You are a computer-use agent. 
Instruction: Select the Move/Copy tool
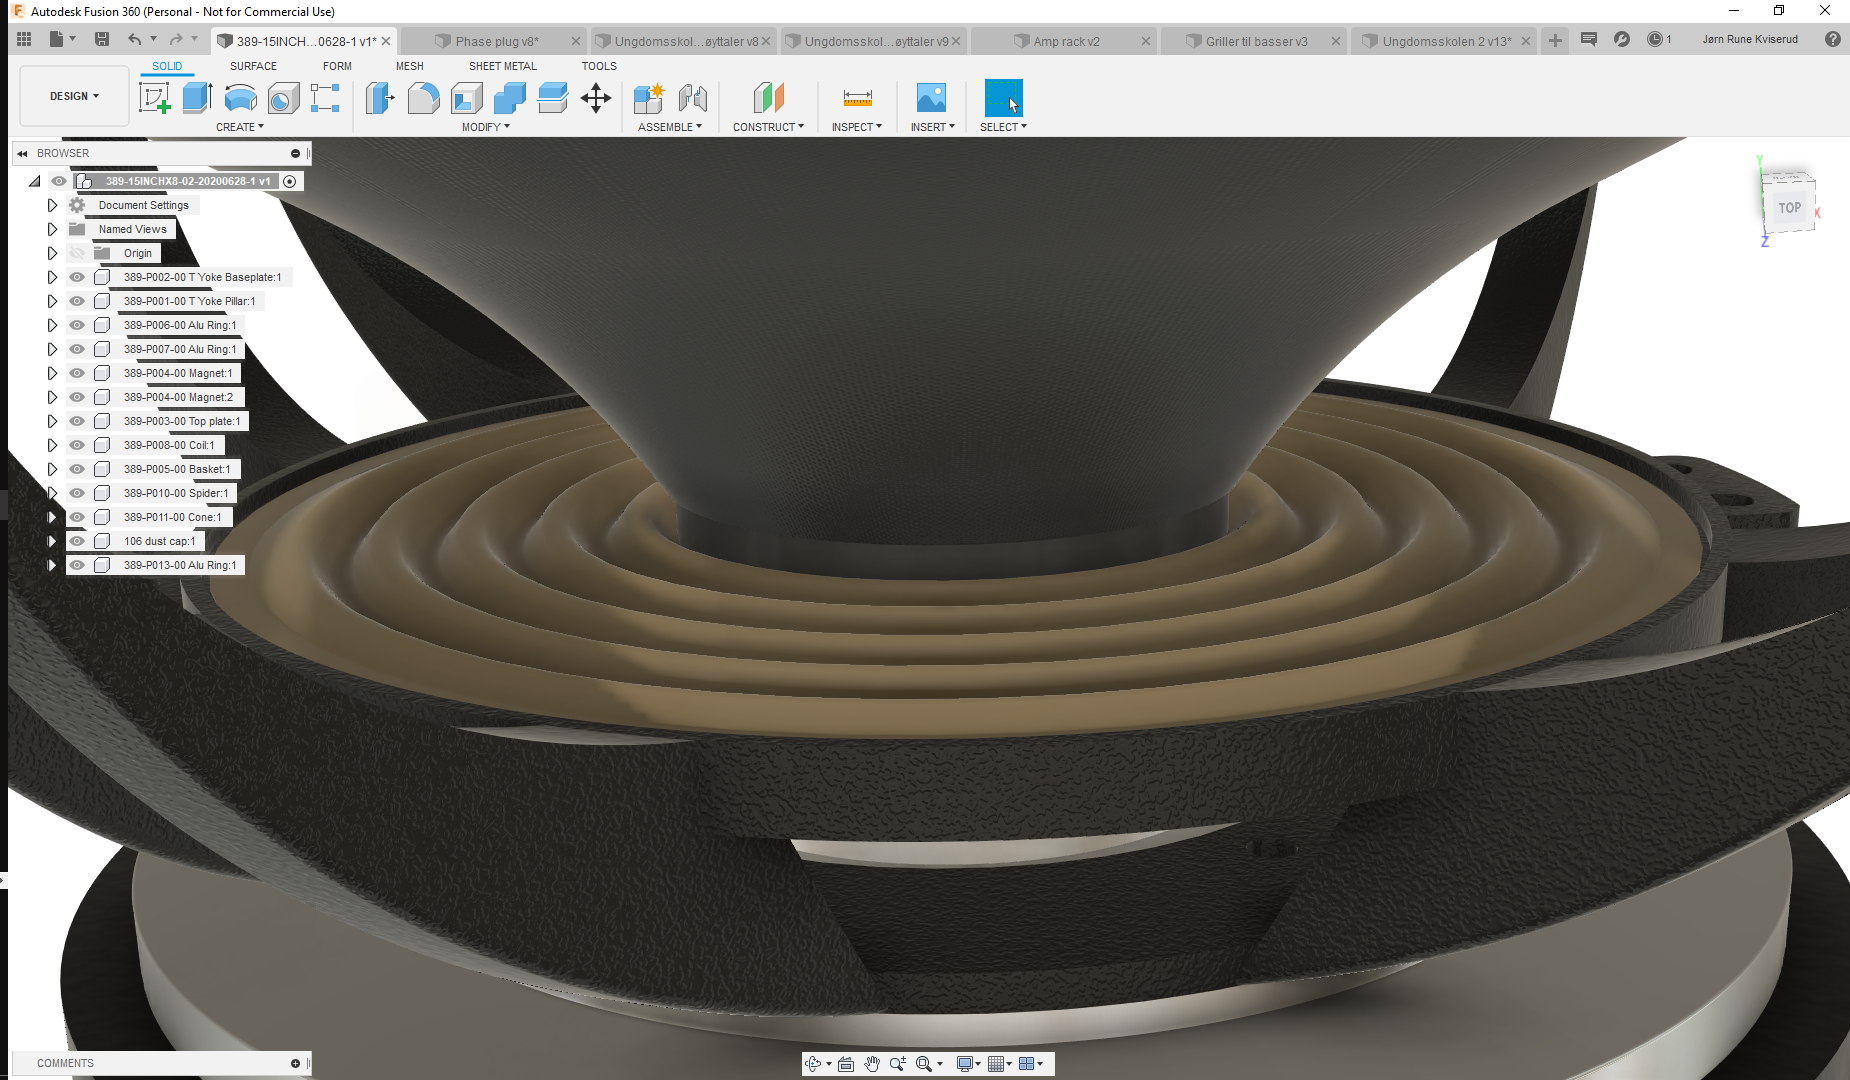pos(596,98)
